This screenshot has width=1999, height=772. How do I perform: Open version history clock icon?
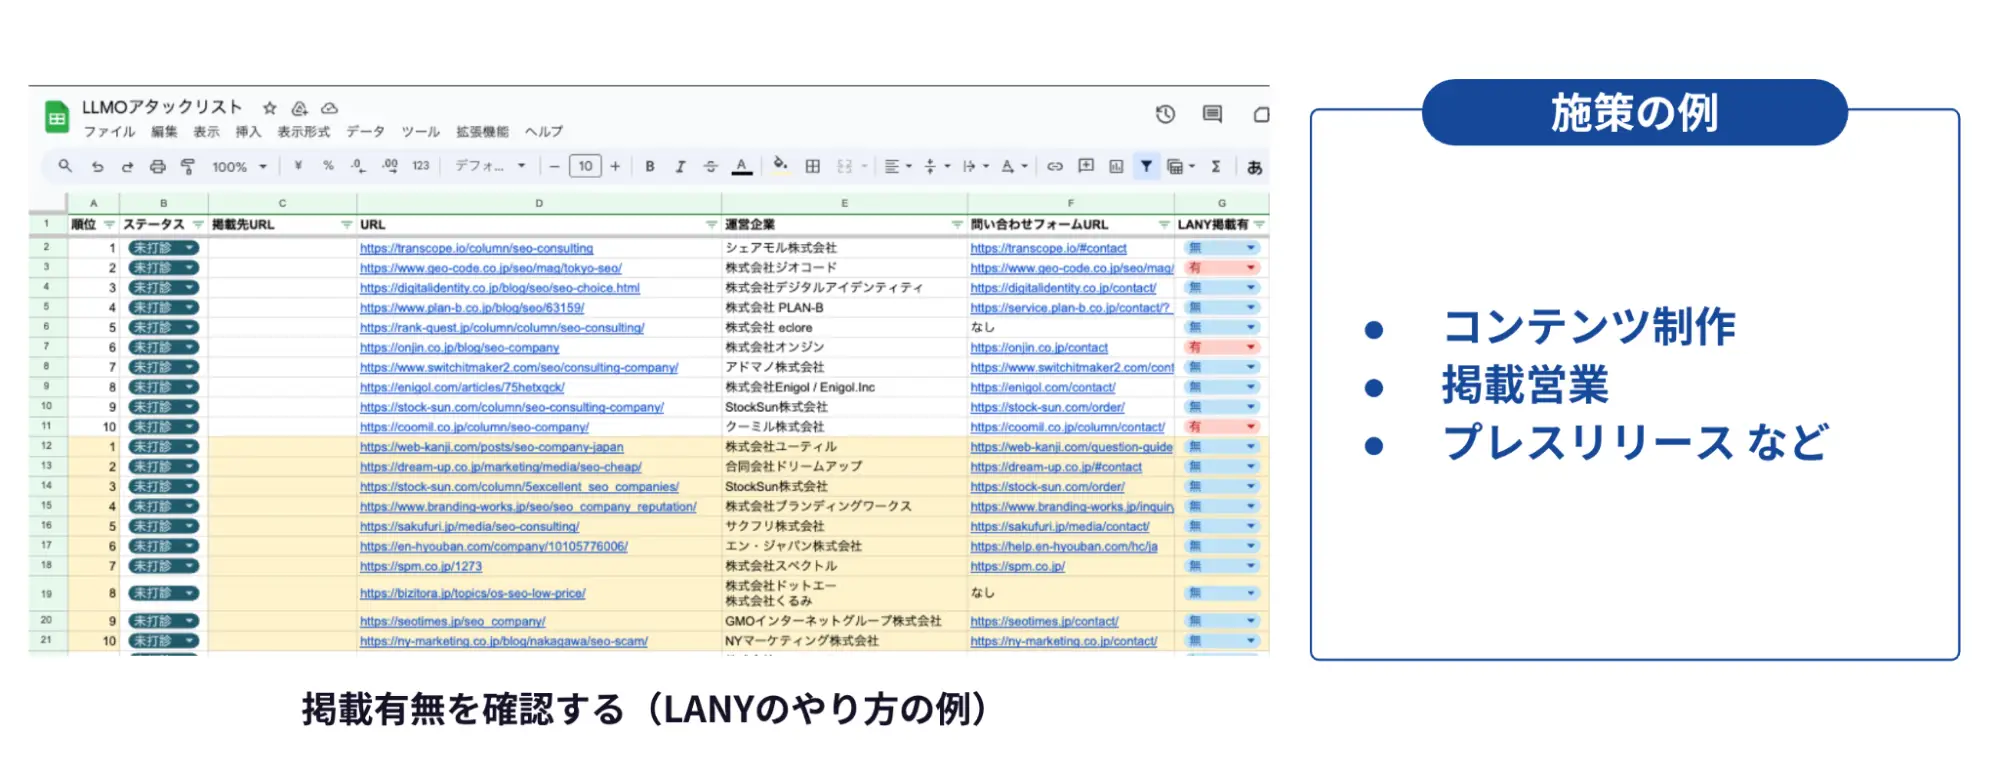1165,114
